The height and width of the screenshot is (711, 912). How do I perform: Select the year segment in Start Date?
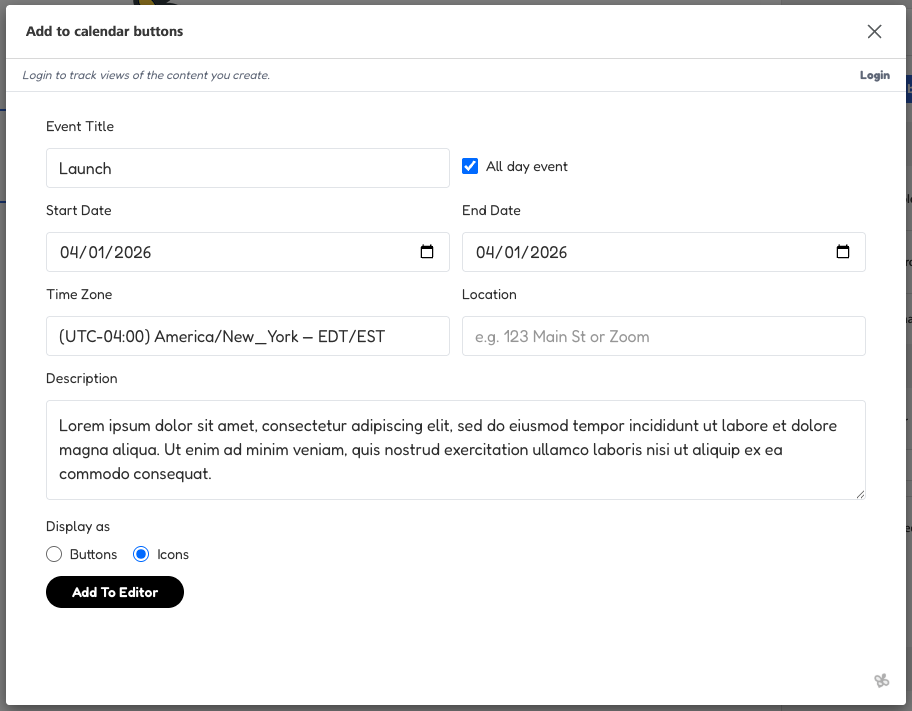click(x=131, y=252)
